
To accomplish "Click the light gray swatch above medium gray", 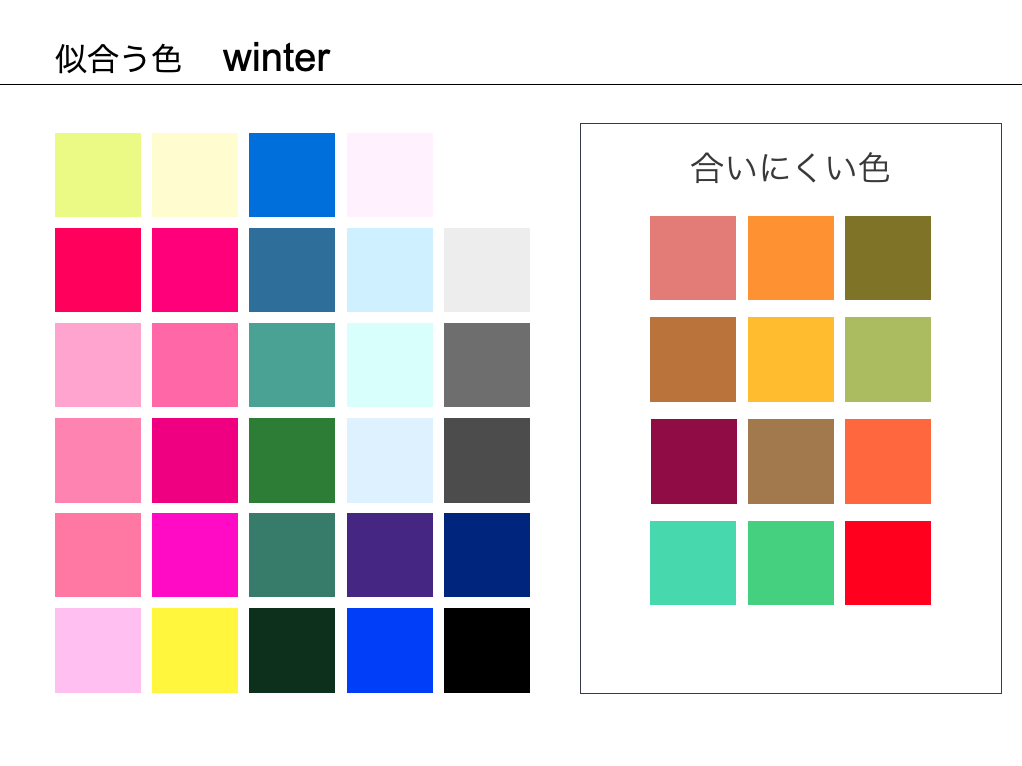I will pyautogui.click(x=487, y=270).
